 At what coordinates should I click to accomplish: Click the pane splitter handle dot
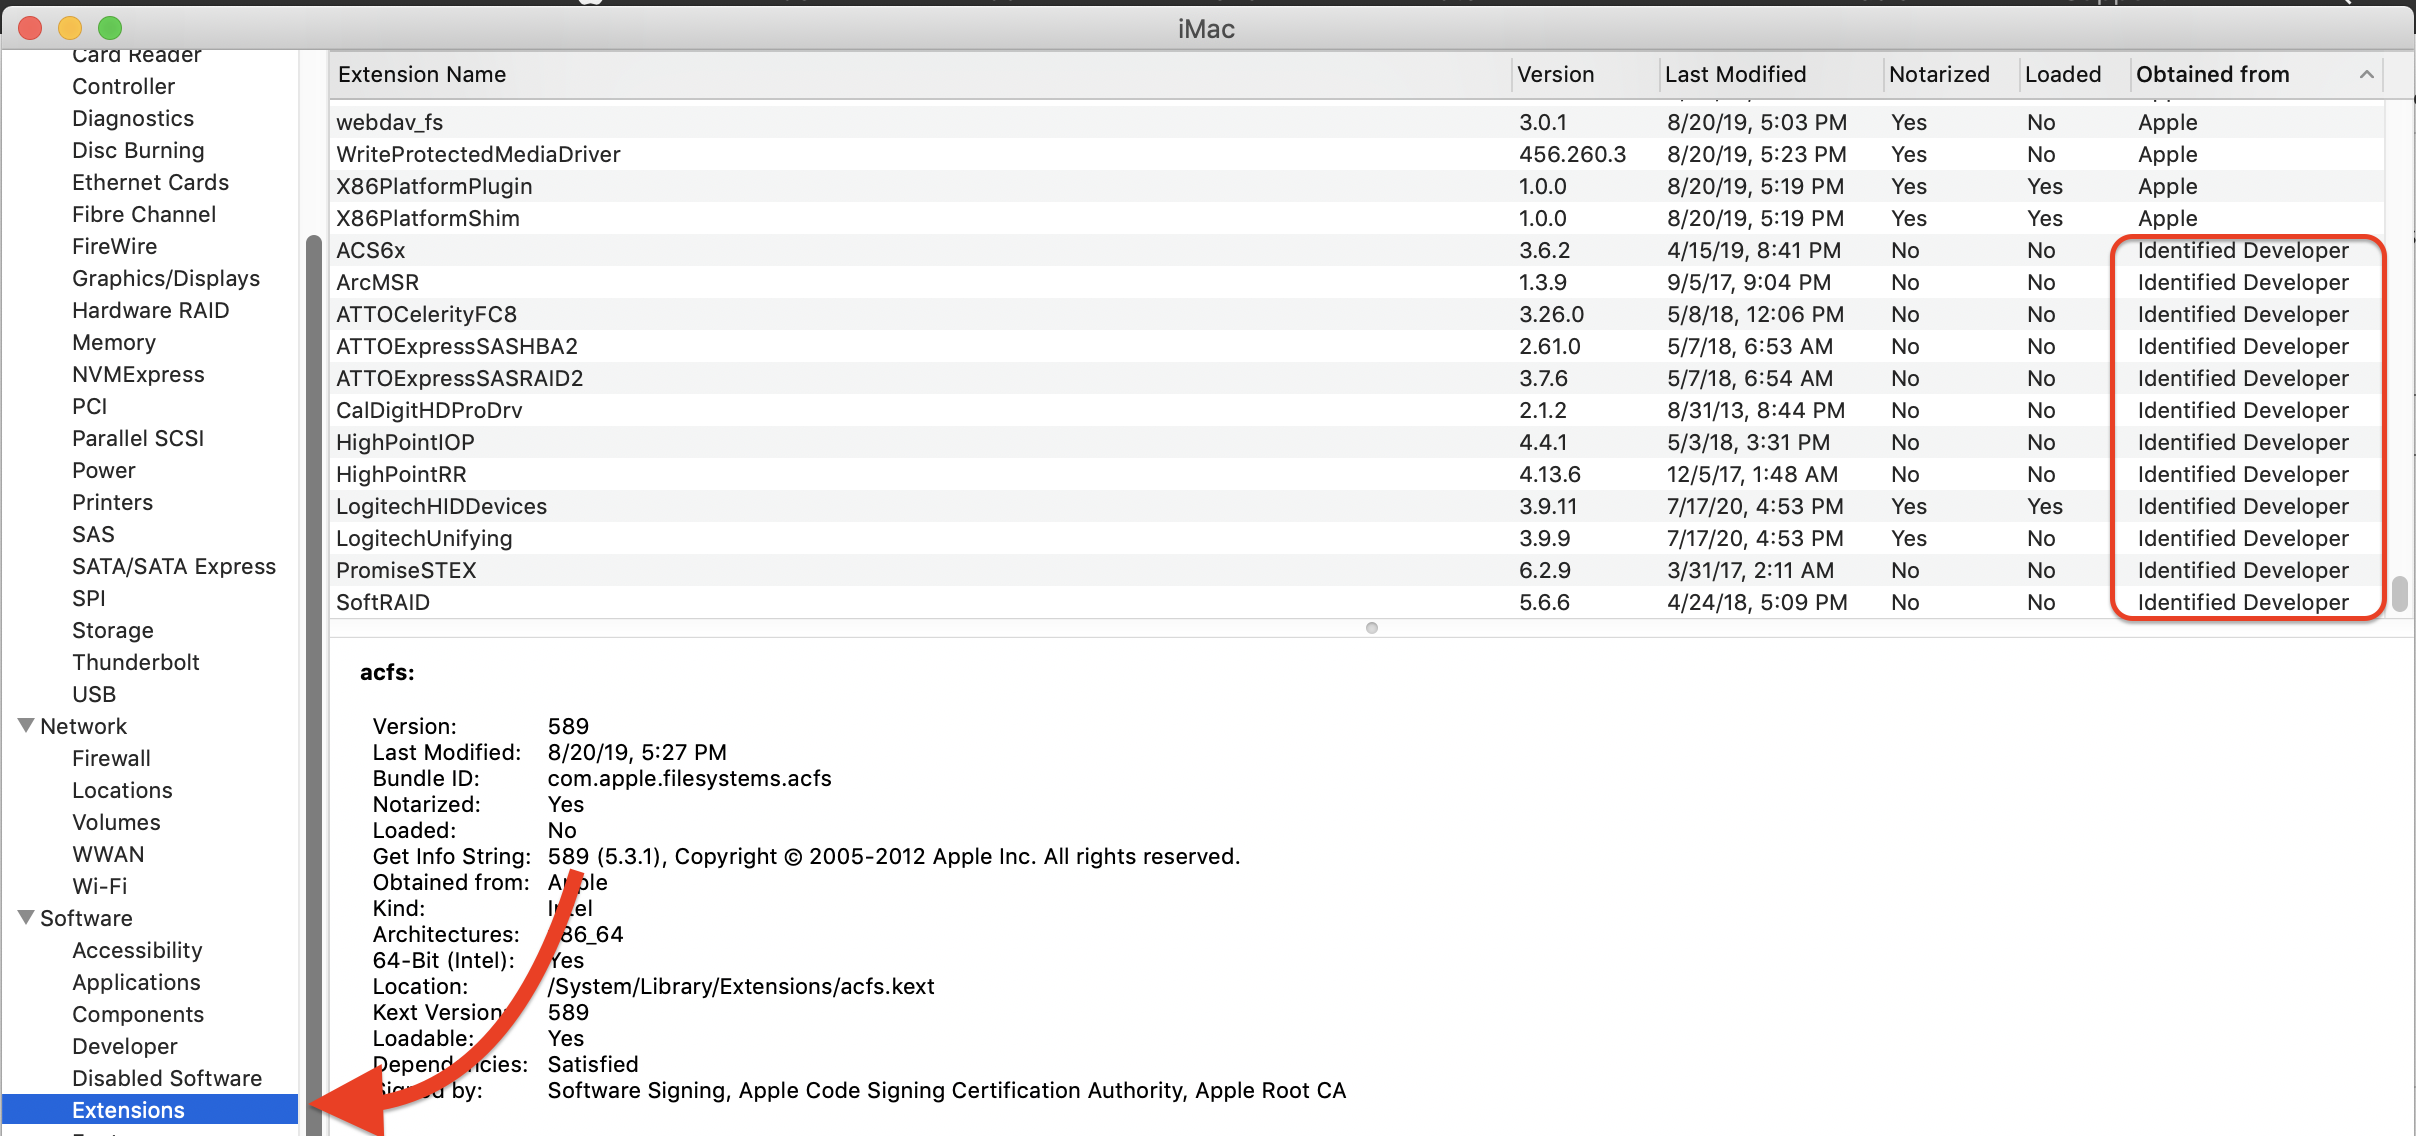coord(1371,628)
